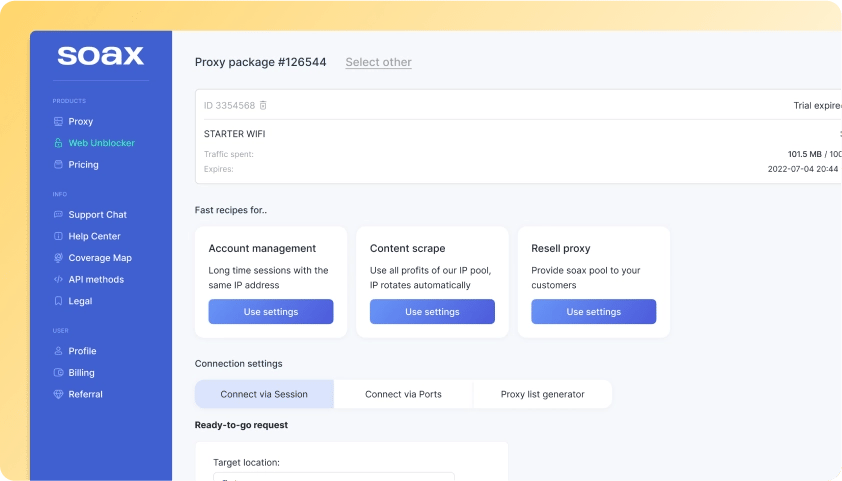Screen dimensions: 842x481
Task: Select the Proxy list generator tab
Action: point(542,394)
